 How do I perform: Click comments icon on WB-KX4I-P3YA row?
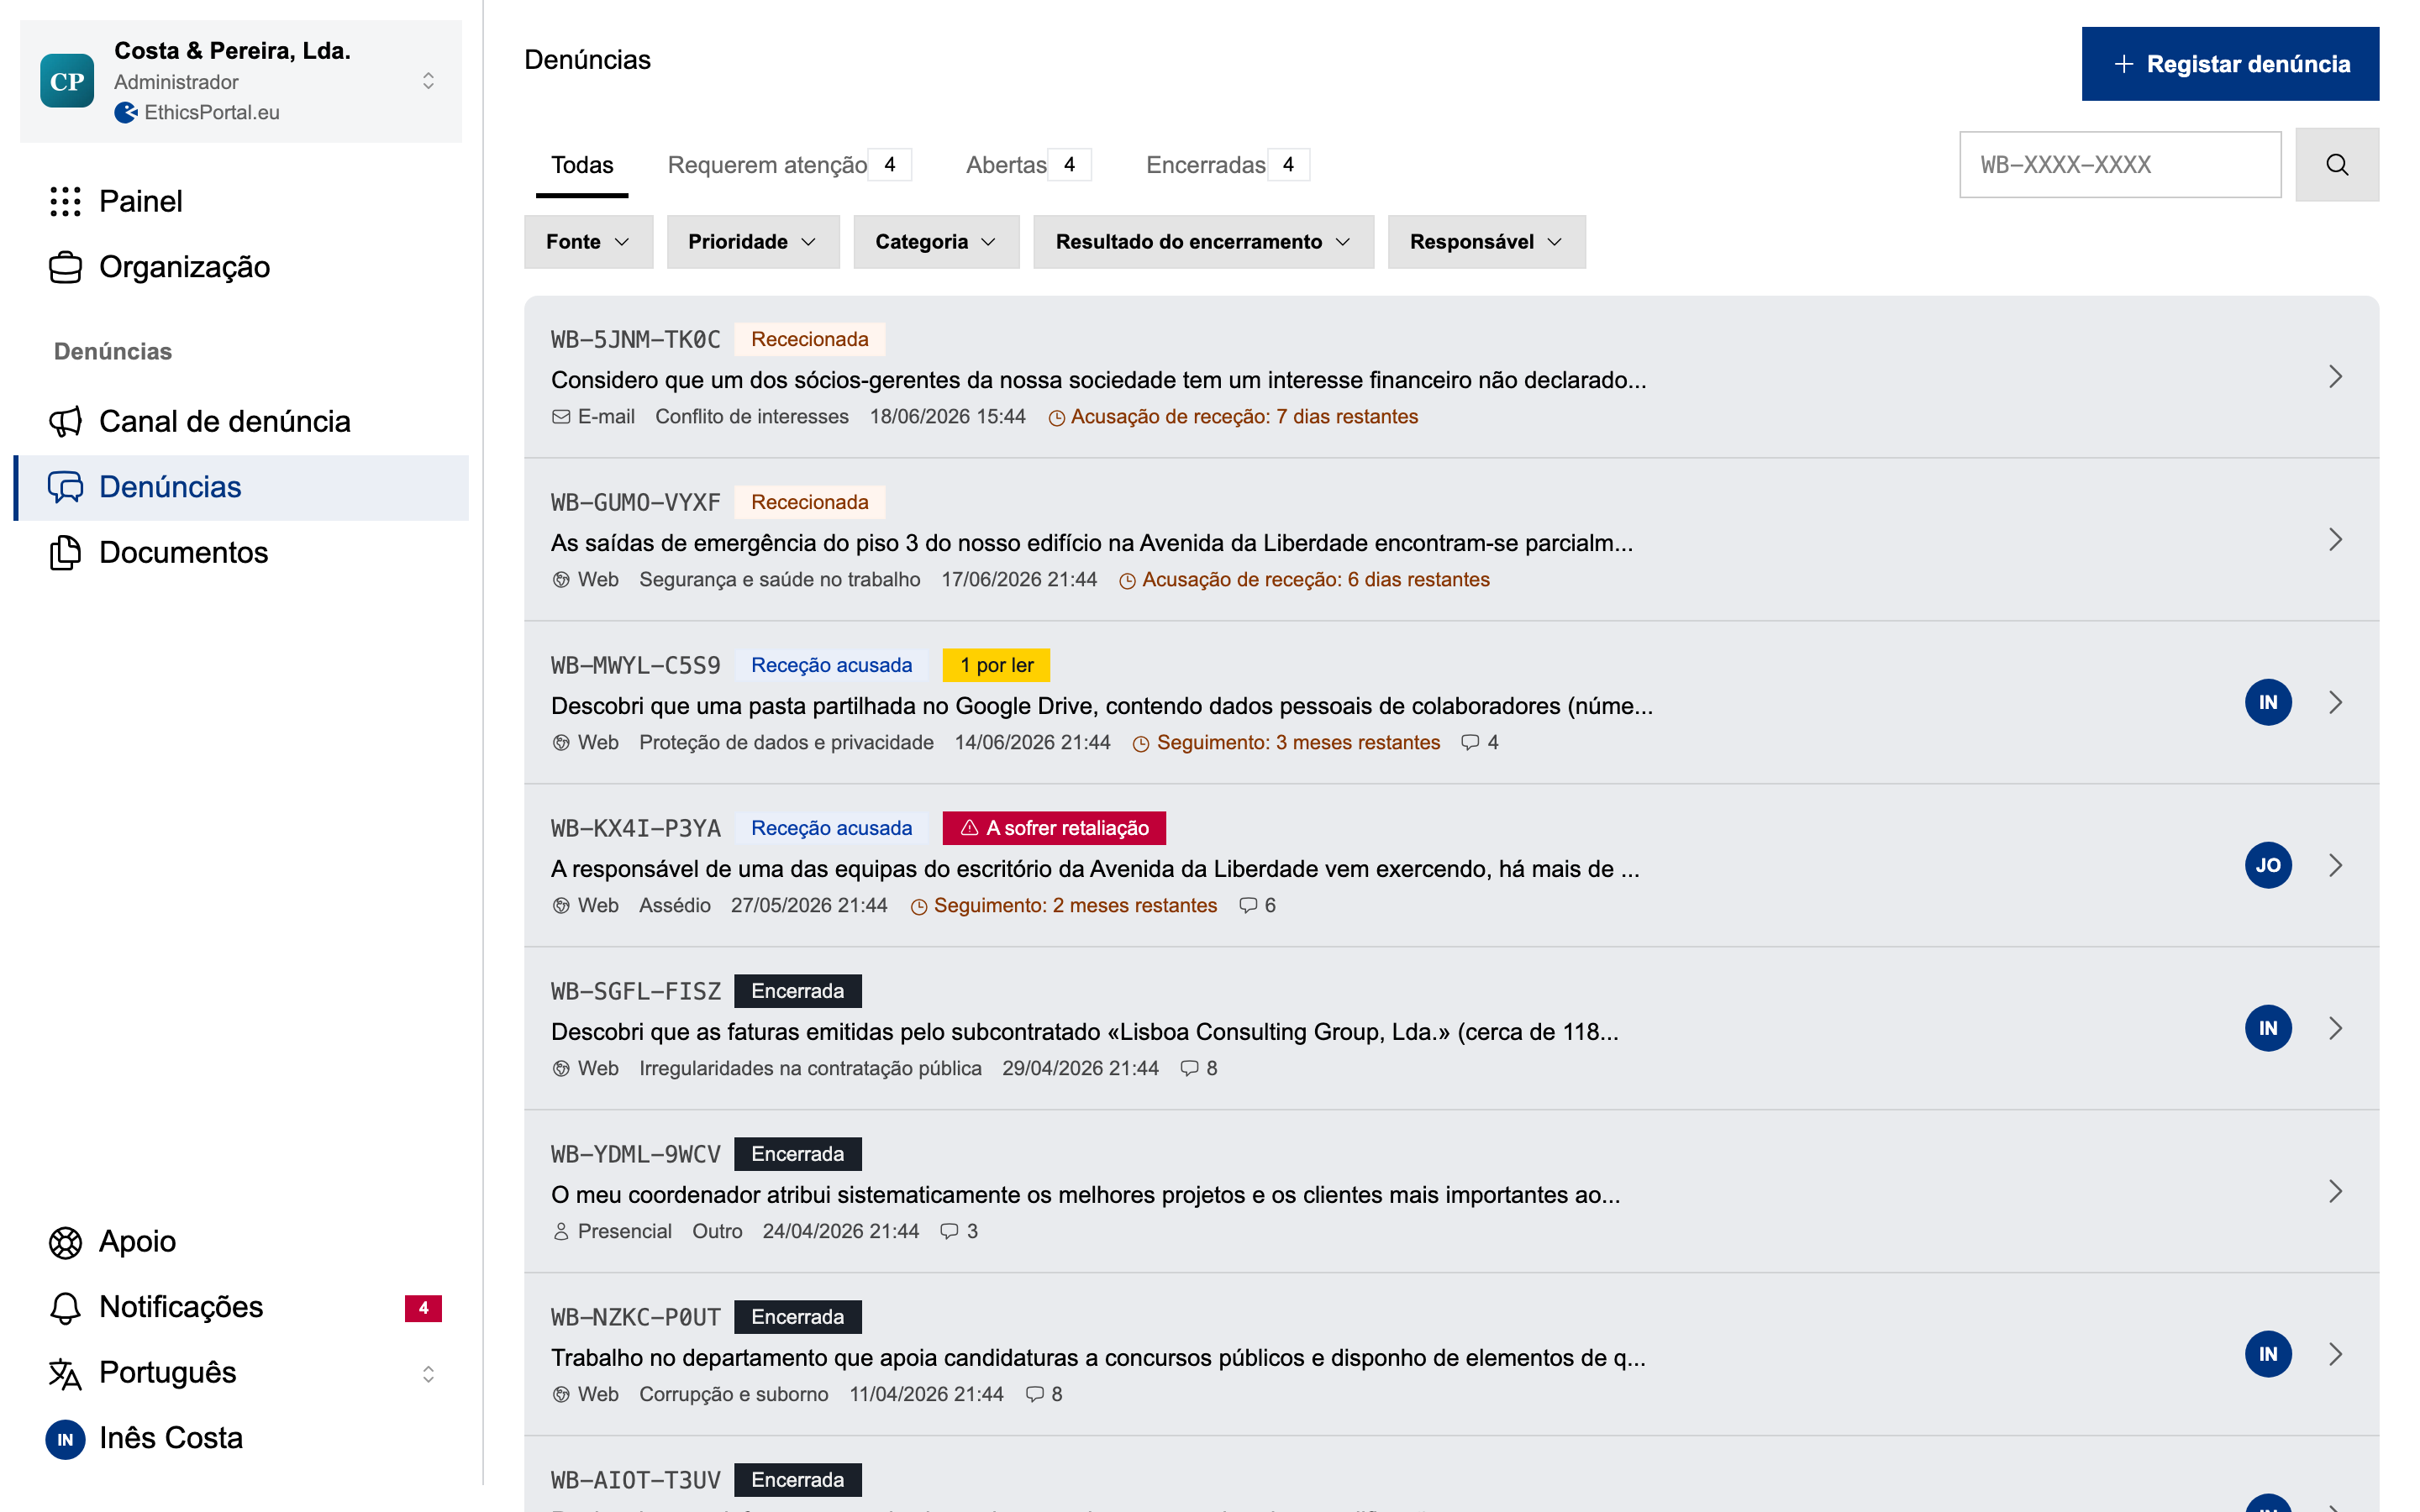pyautogui.click(x=1247, y=905)
